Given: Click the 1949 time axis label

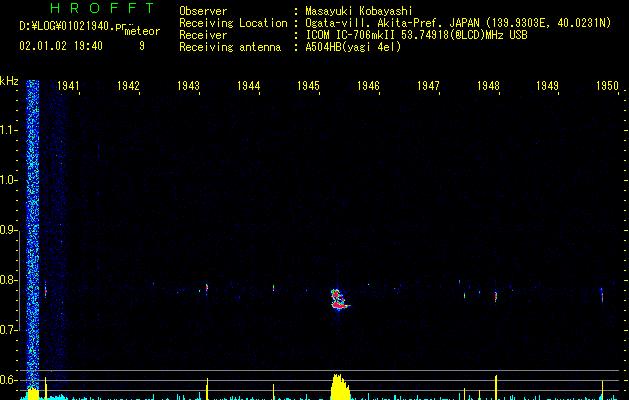Looking at the screenshot, I should (547, 86).
